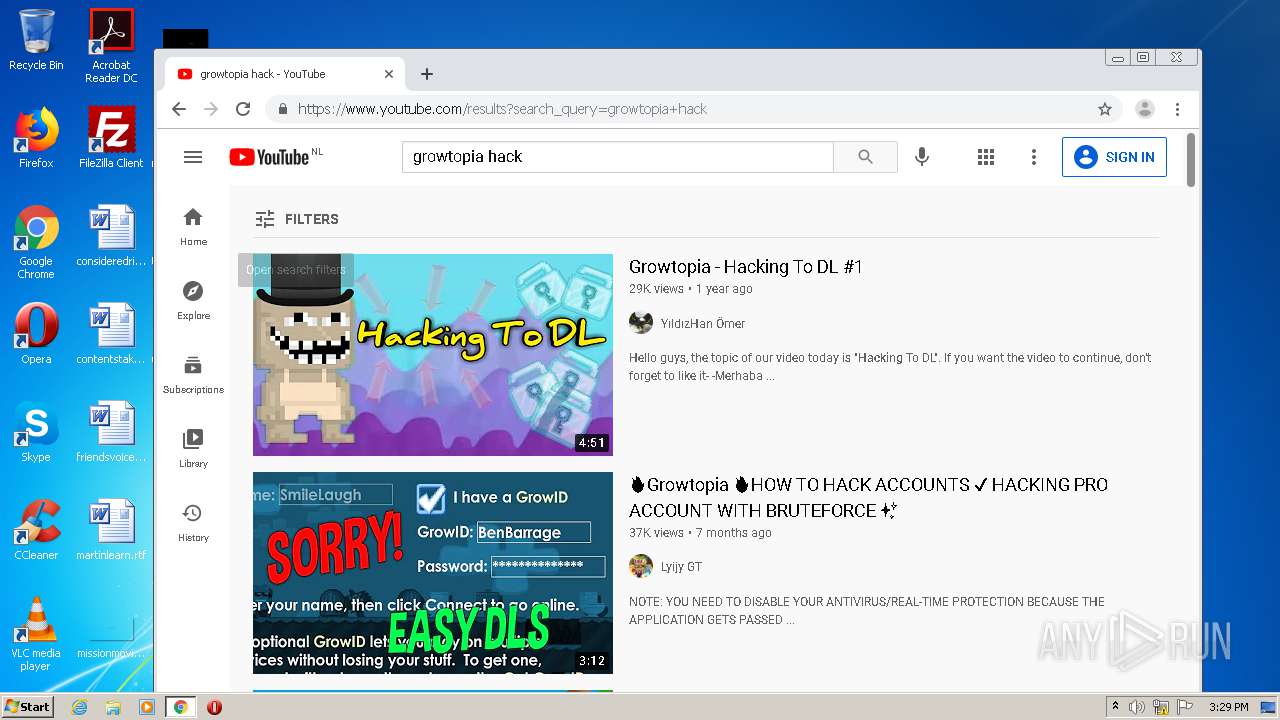This screenshot has height=720, width=1280.
Task: Open contentstak document on desktop
Action: pos(111,334)
